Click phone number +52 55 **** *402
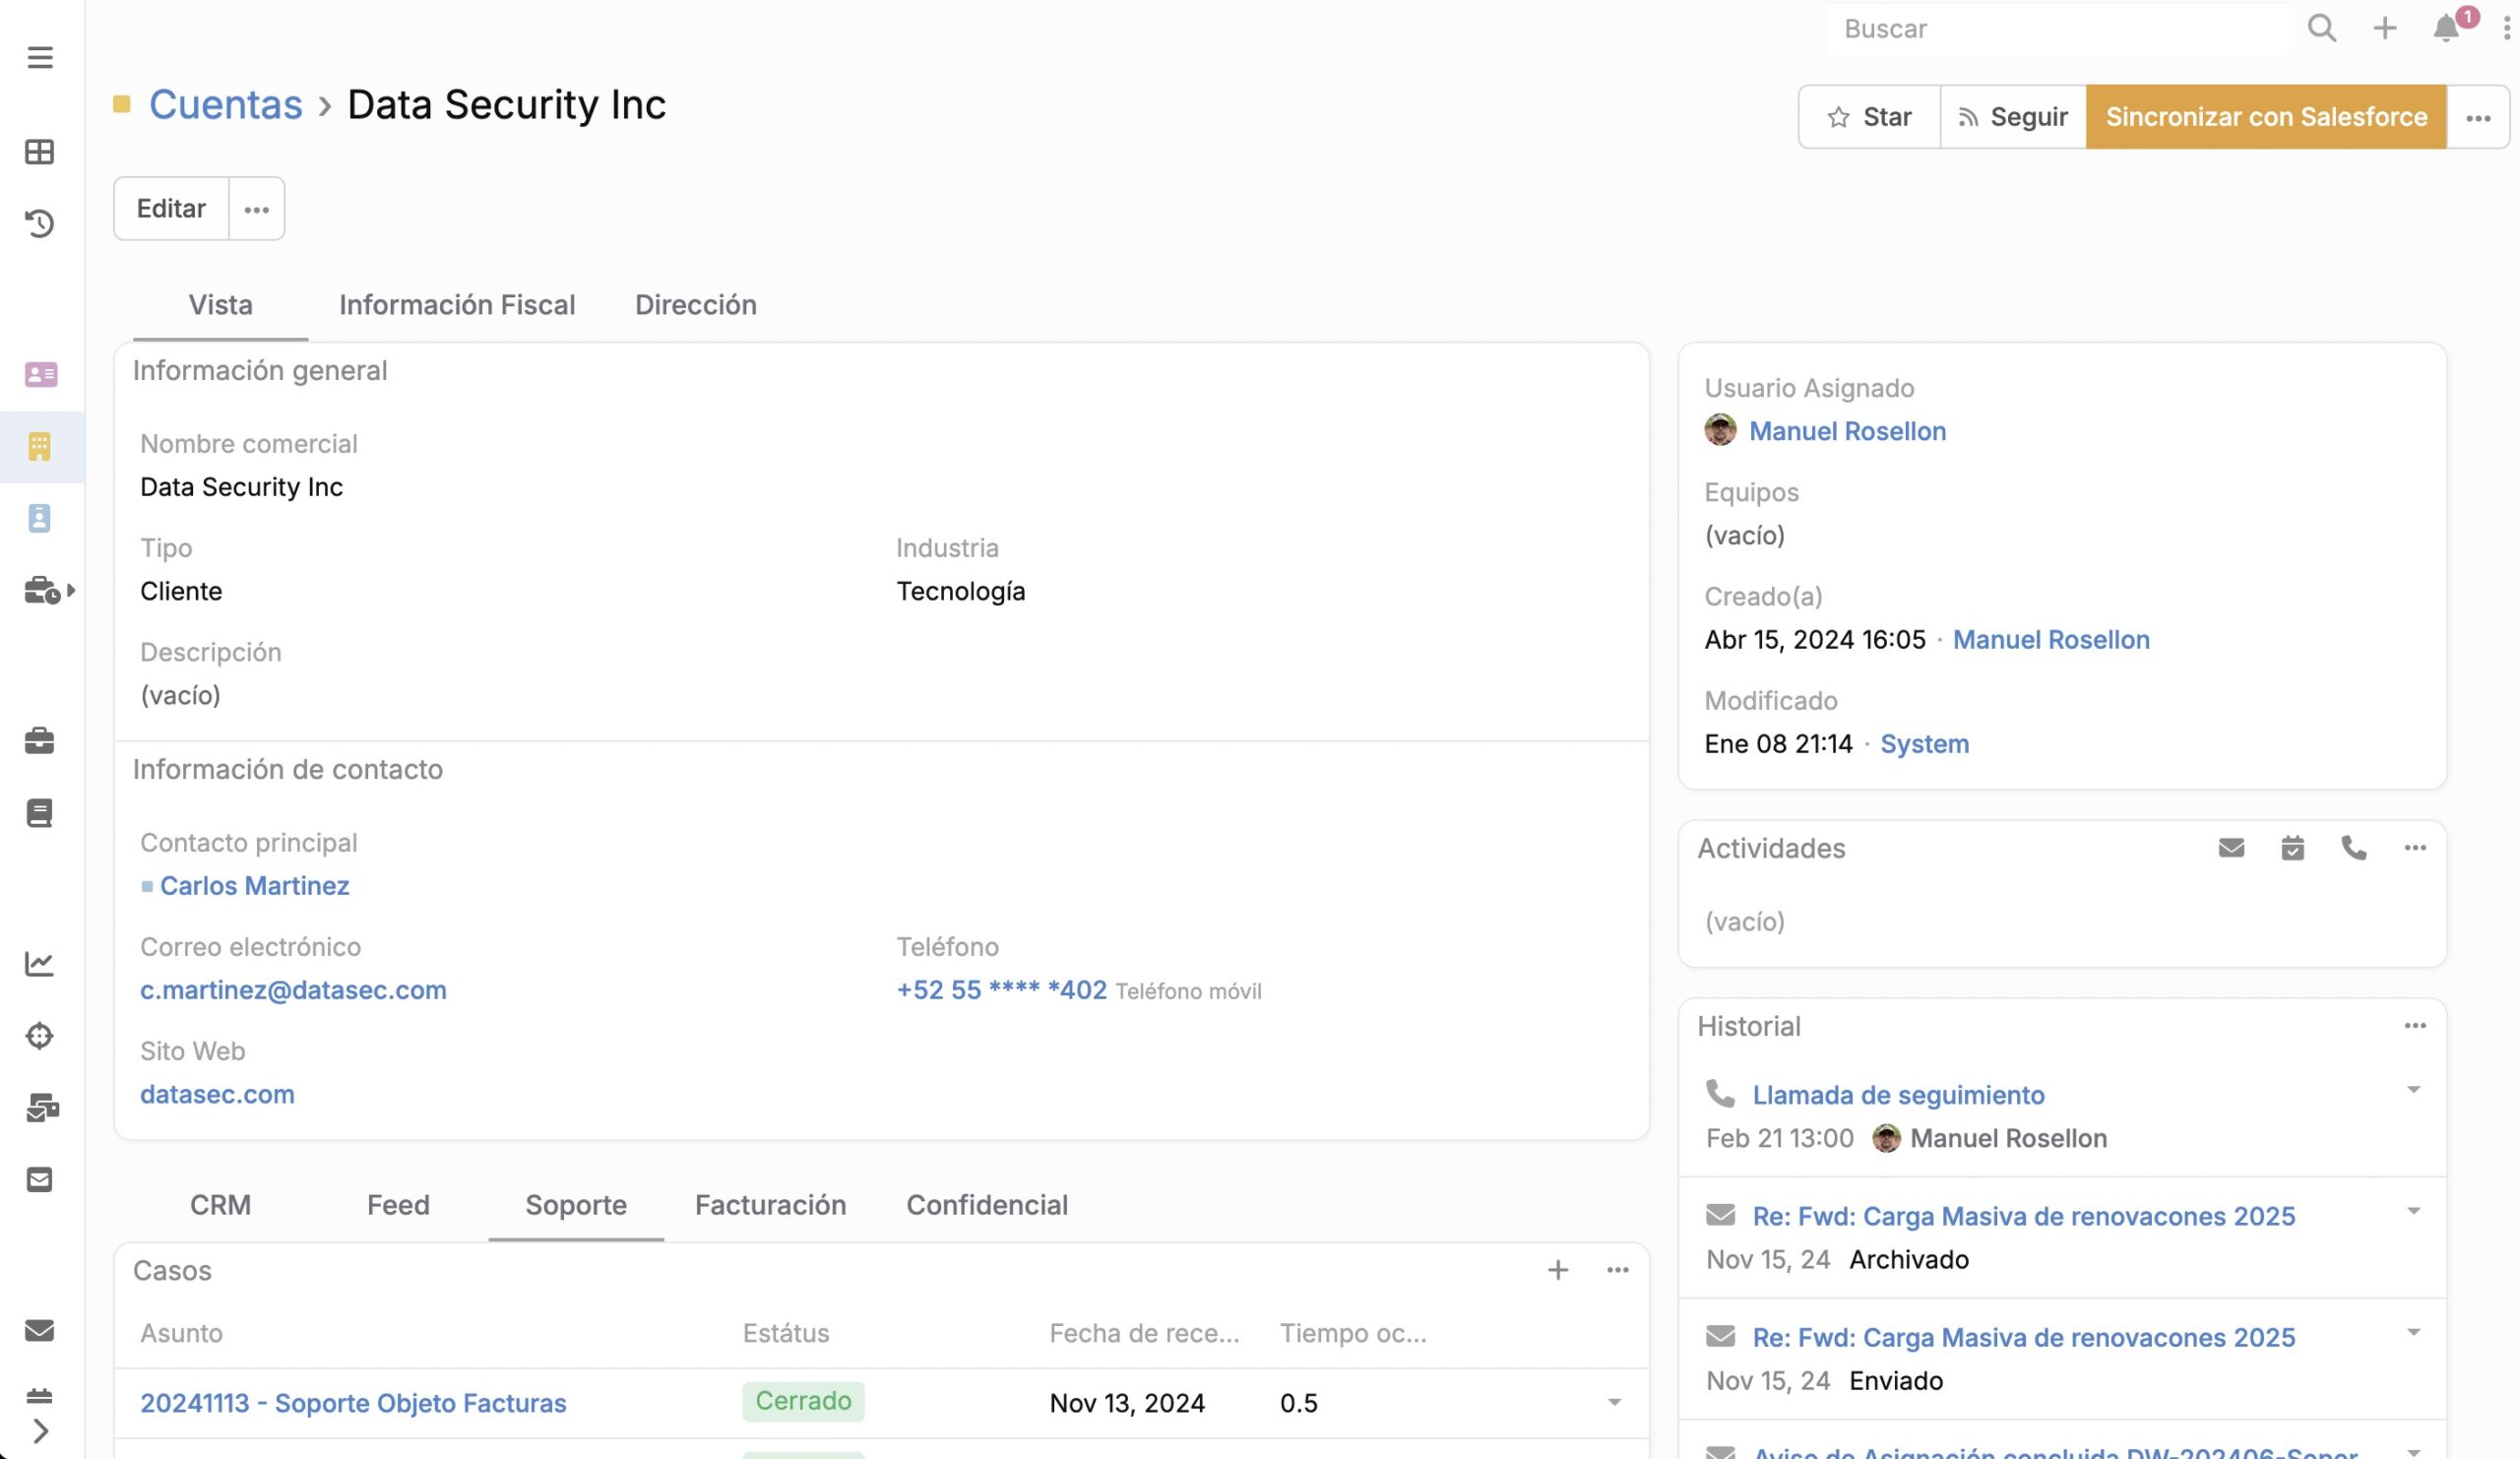 point(1001,990)
